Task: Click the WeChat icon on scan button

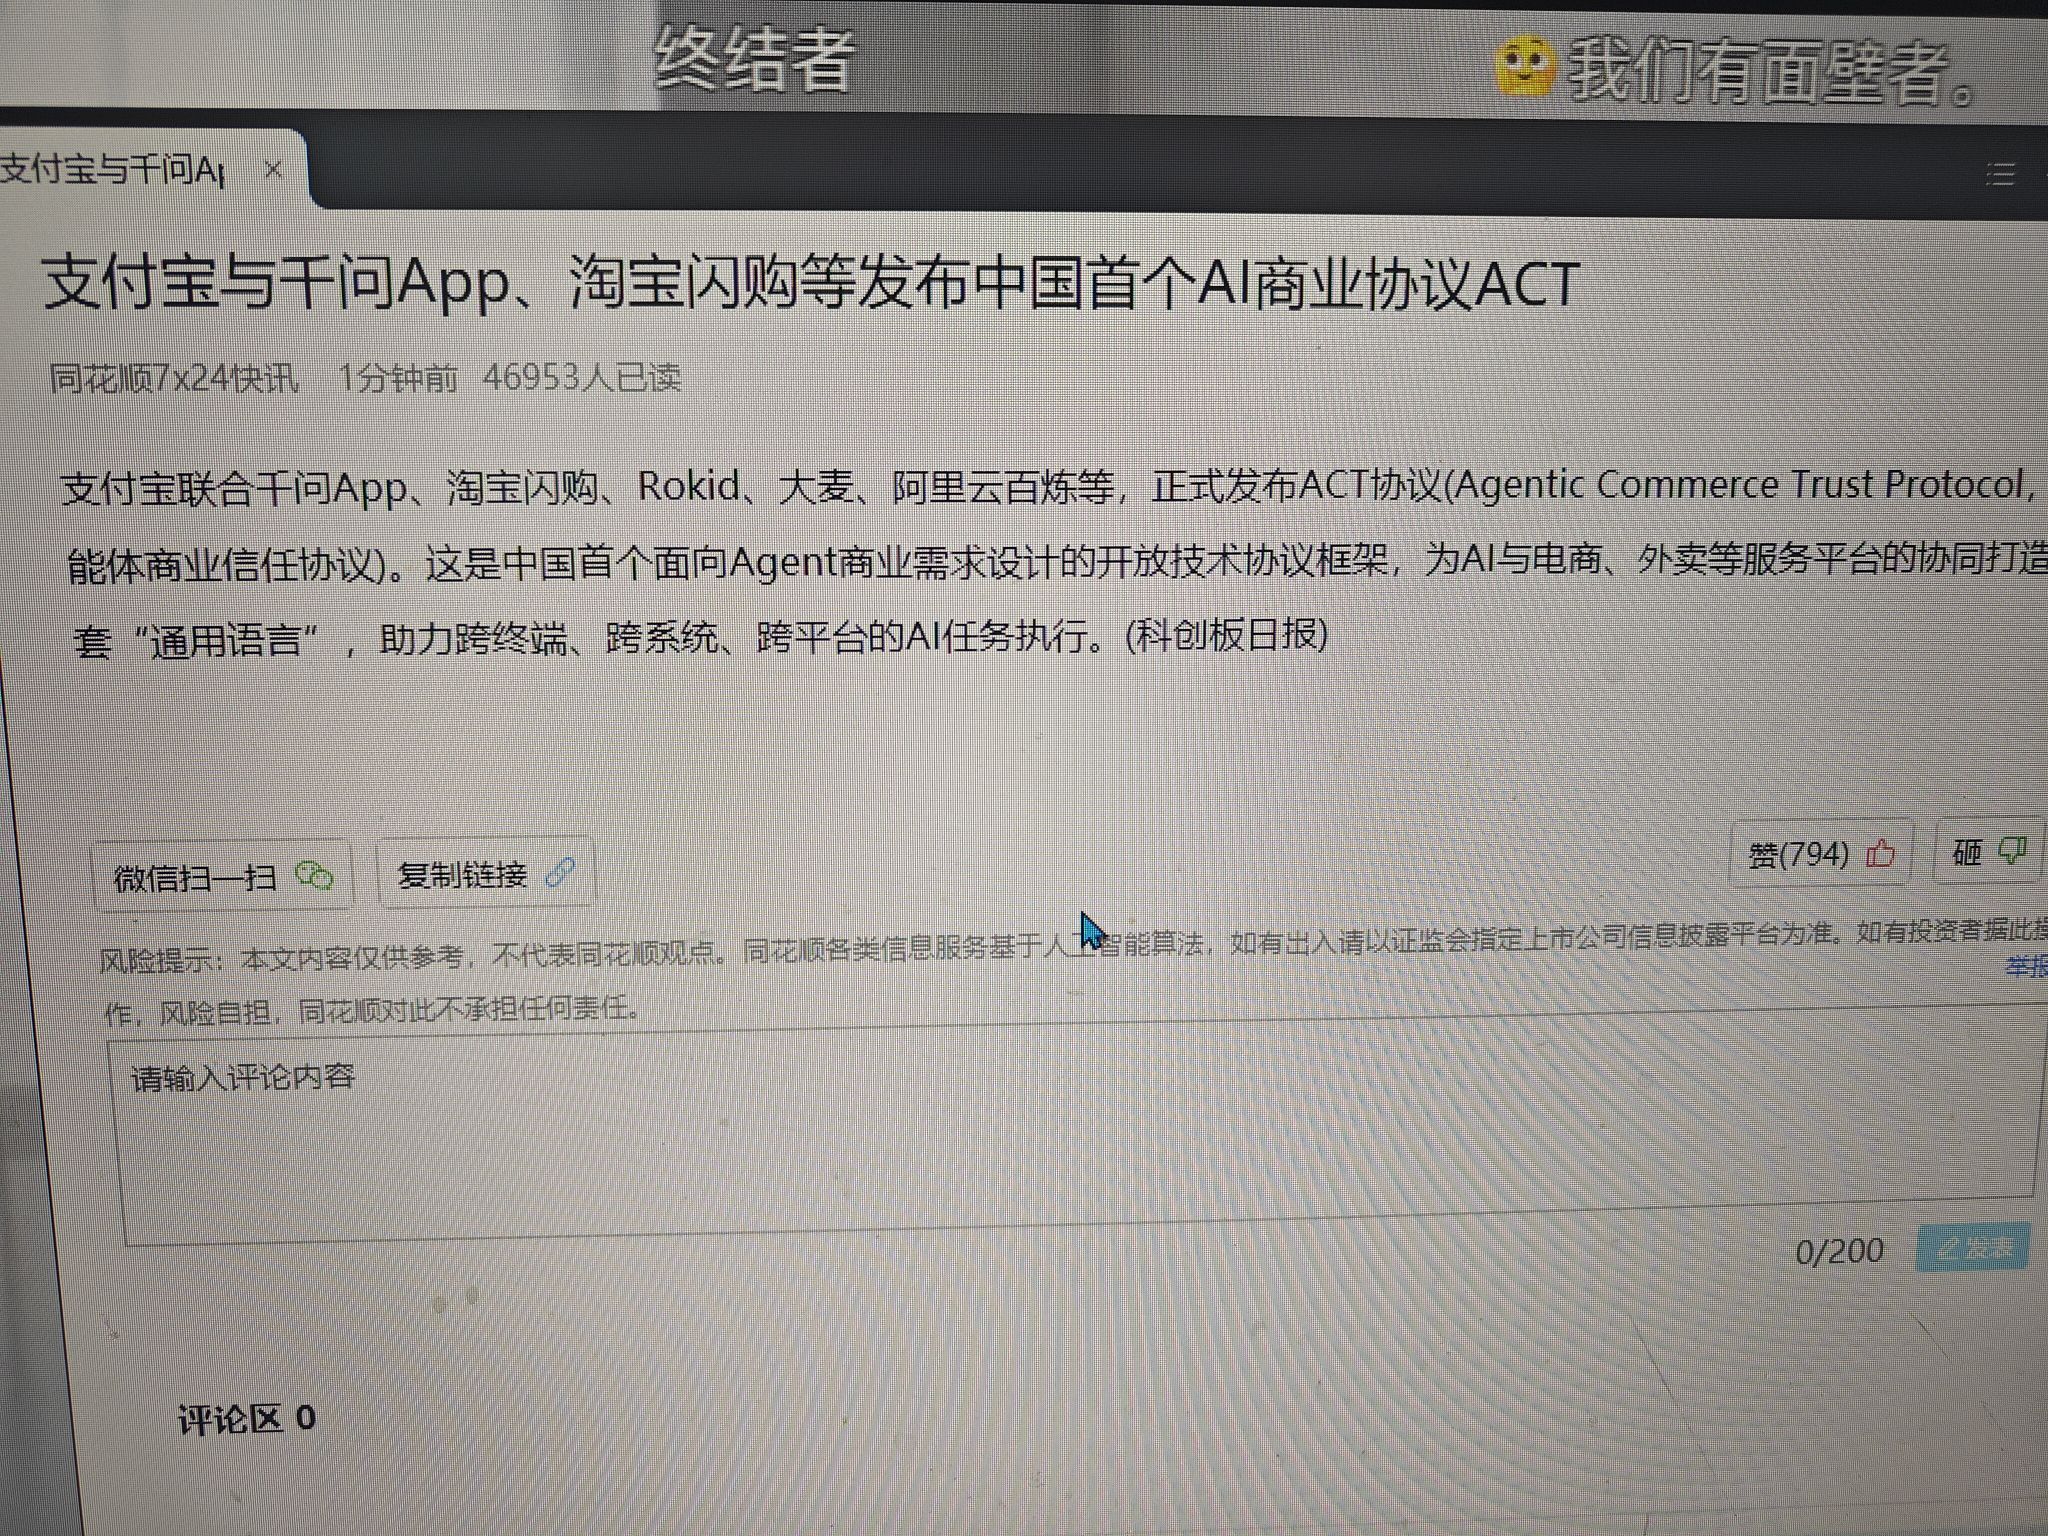Action: tap(315, 877)
